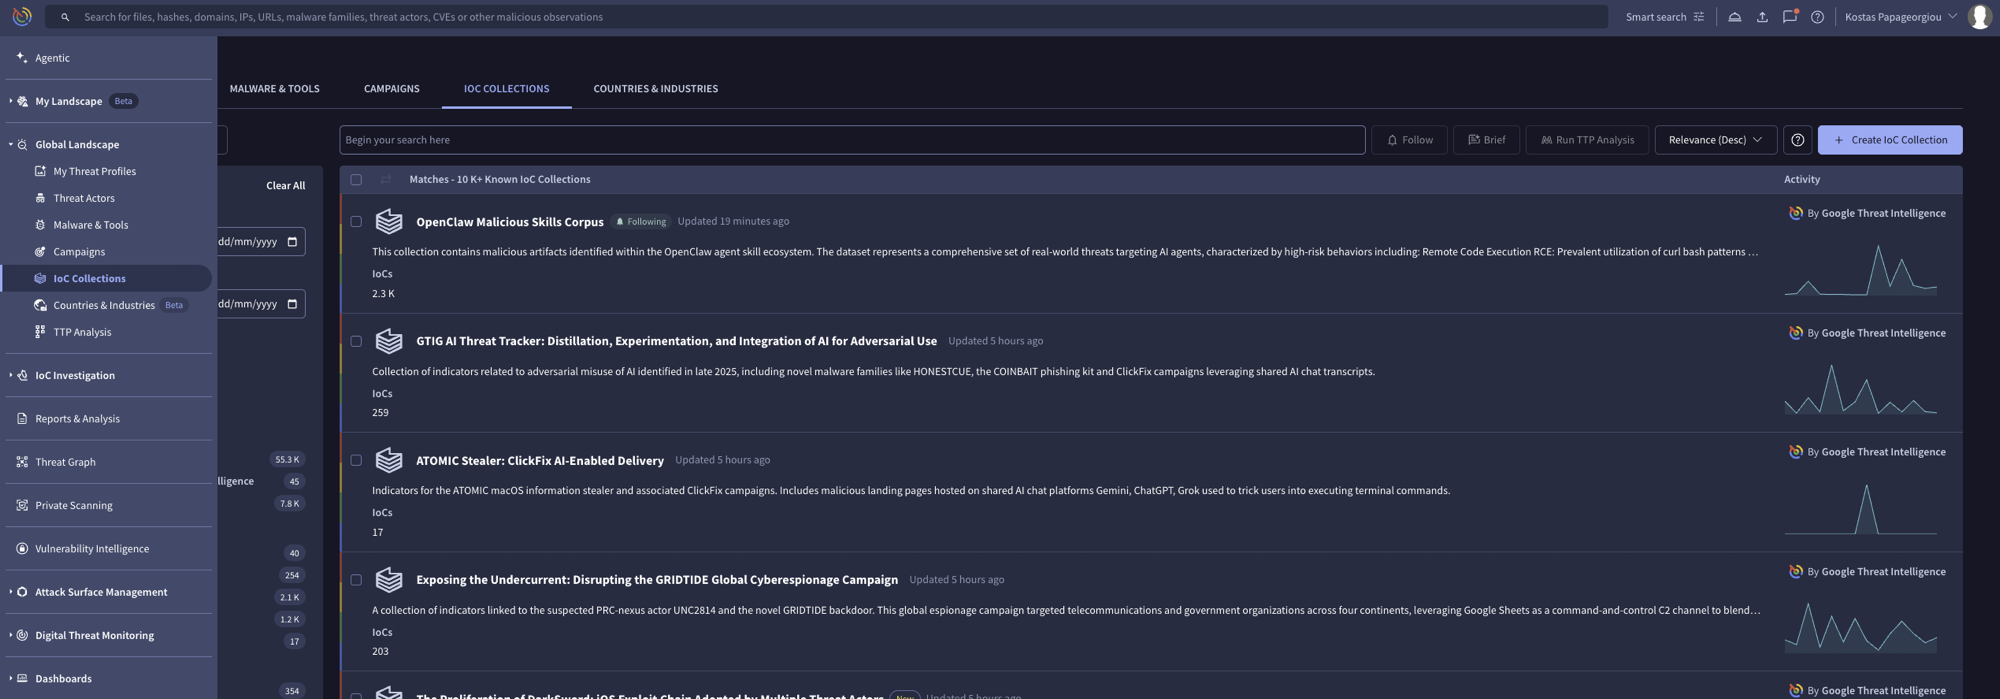Image resolution: width=2000 pixels, height=699 pixels.
Task: Click the swap arrows icon in Matches header
Action: pyautogui.click(x=386, y=180)
